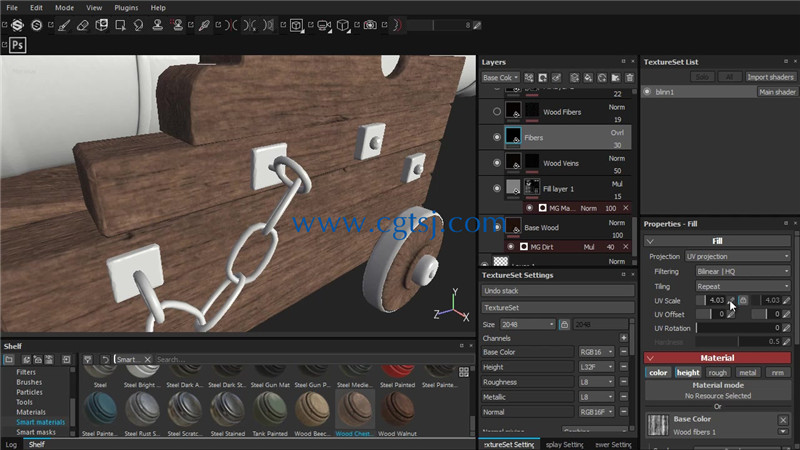Click the Export to Photoshop Ps icon
Image resolution: width=800 pixels, height=450 pixels.
point(18,45)
